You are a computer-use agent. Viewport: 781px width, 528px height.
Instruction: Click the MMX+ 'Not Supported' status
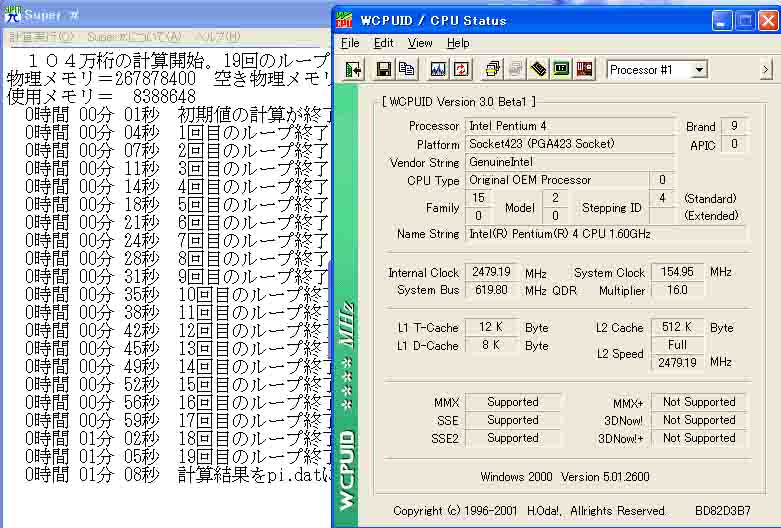click(x=699, y=402)
